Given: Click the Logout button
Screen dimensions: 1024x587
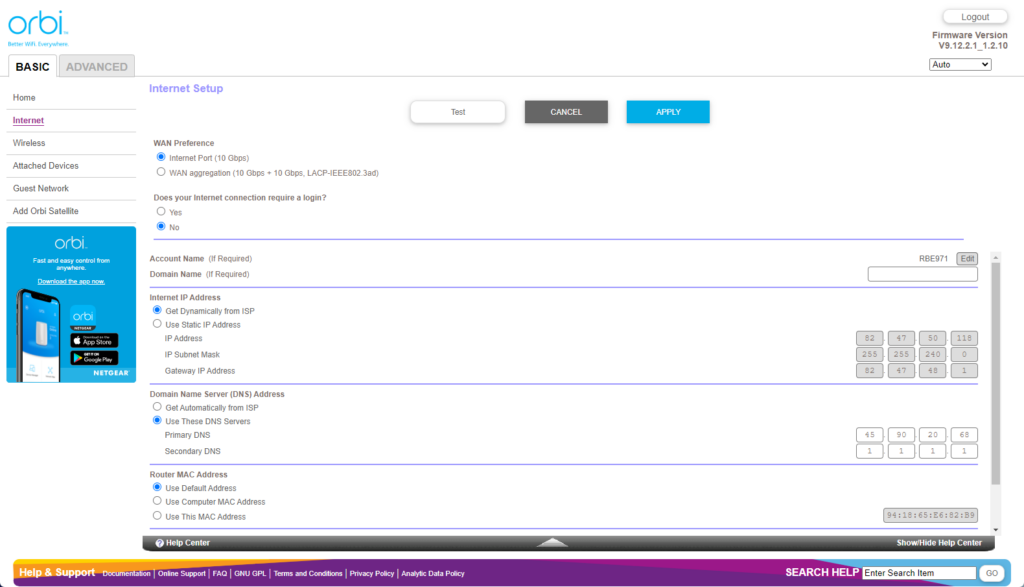Looking at the screenshot, I should coord(975,17).
